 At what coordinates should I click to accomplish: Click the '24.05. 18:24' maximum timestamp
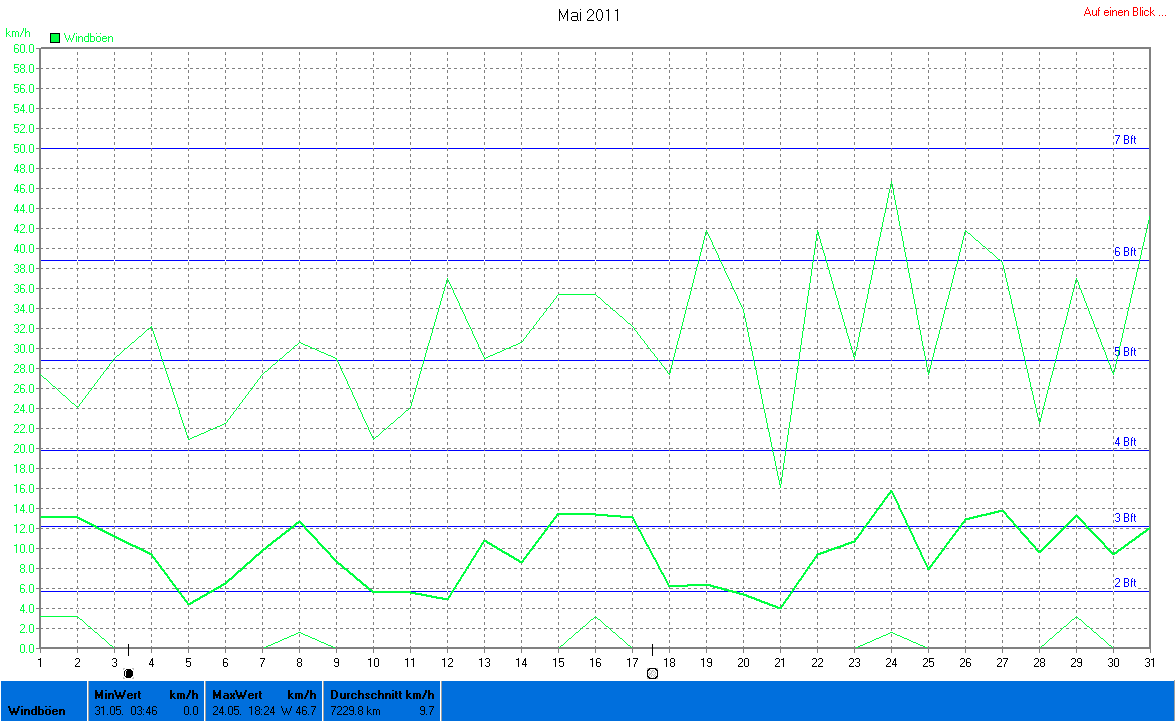(244, 711)
